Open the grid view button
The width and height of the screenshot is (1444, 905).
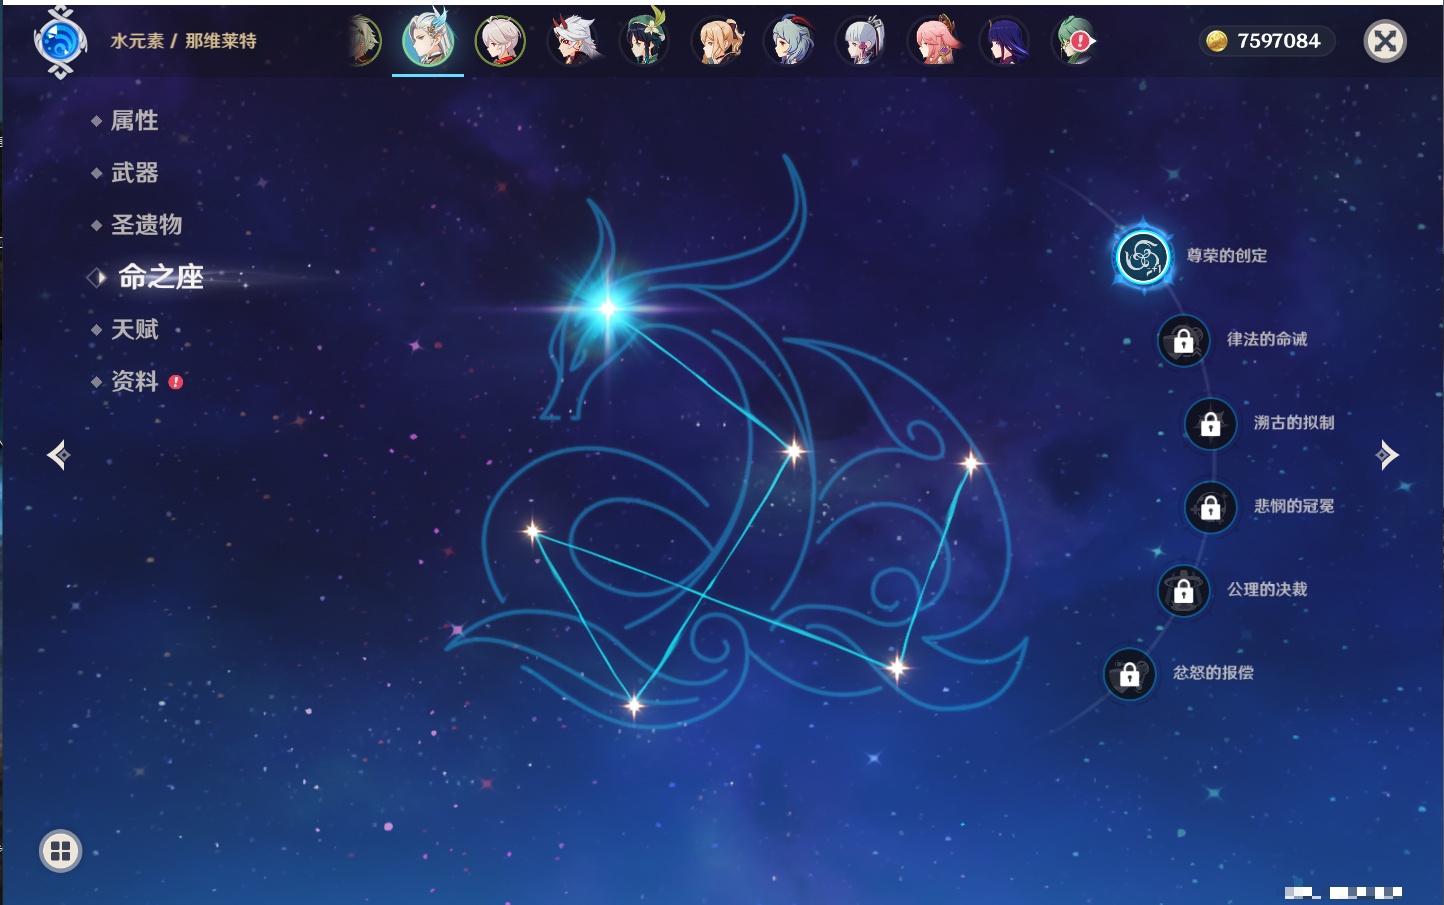(60, 851)
